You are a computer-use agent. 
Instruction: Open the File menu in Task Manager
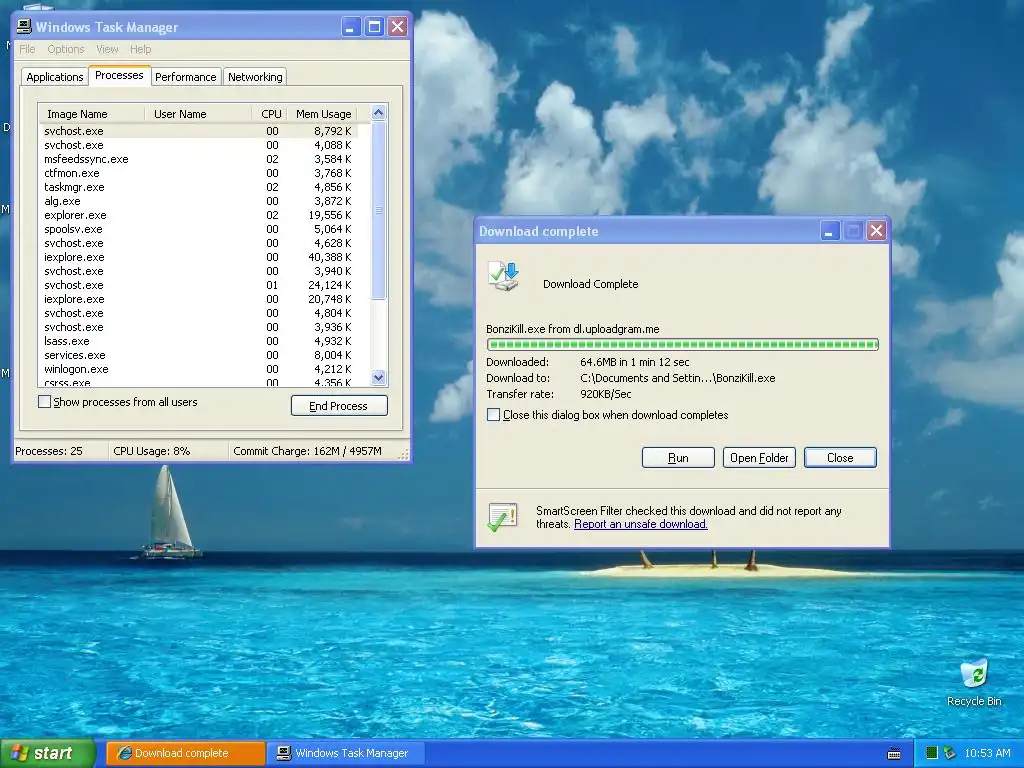[x=27, y=49]
